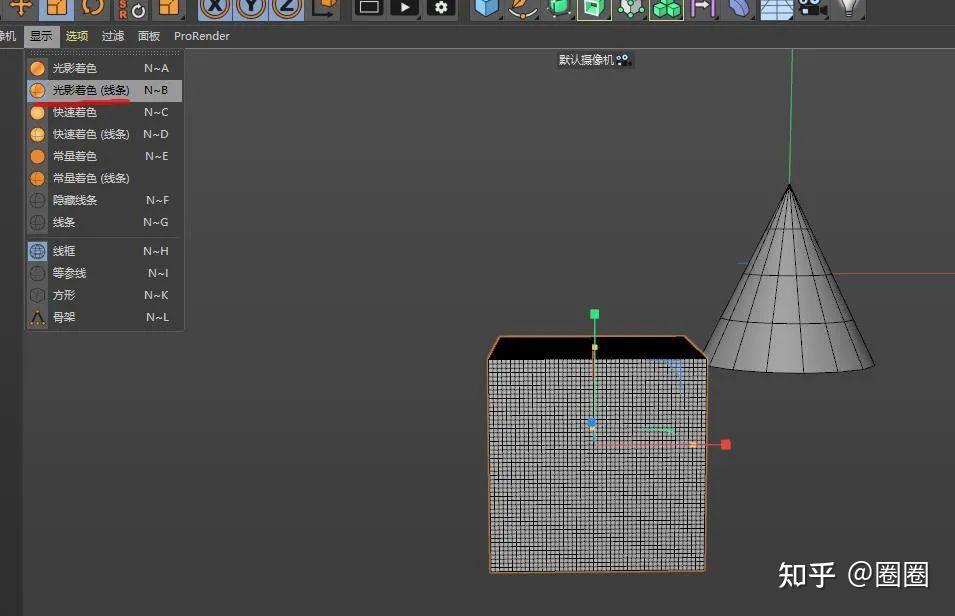The height and width of the screenshot is (616, 955).
Task: Open the volume builder icon with green dots
Action: (631, 9)
